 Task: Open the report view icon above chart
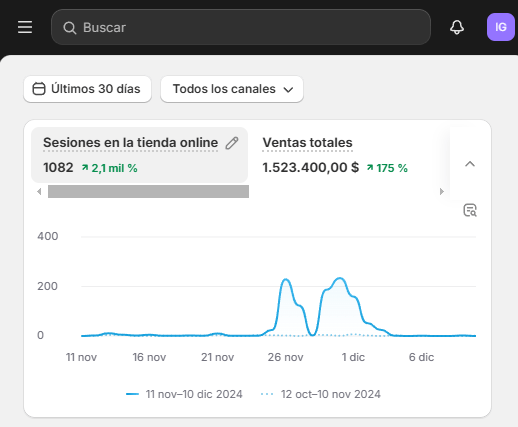470,210
